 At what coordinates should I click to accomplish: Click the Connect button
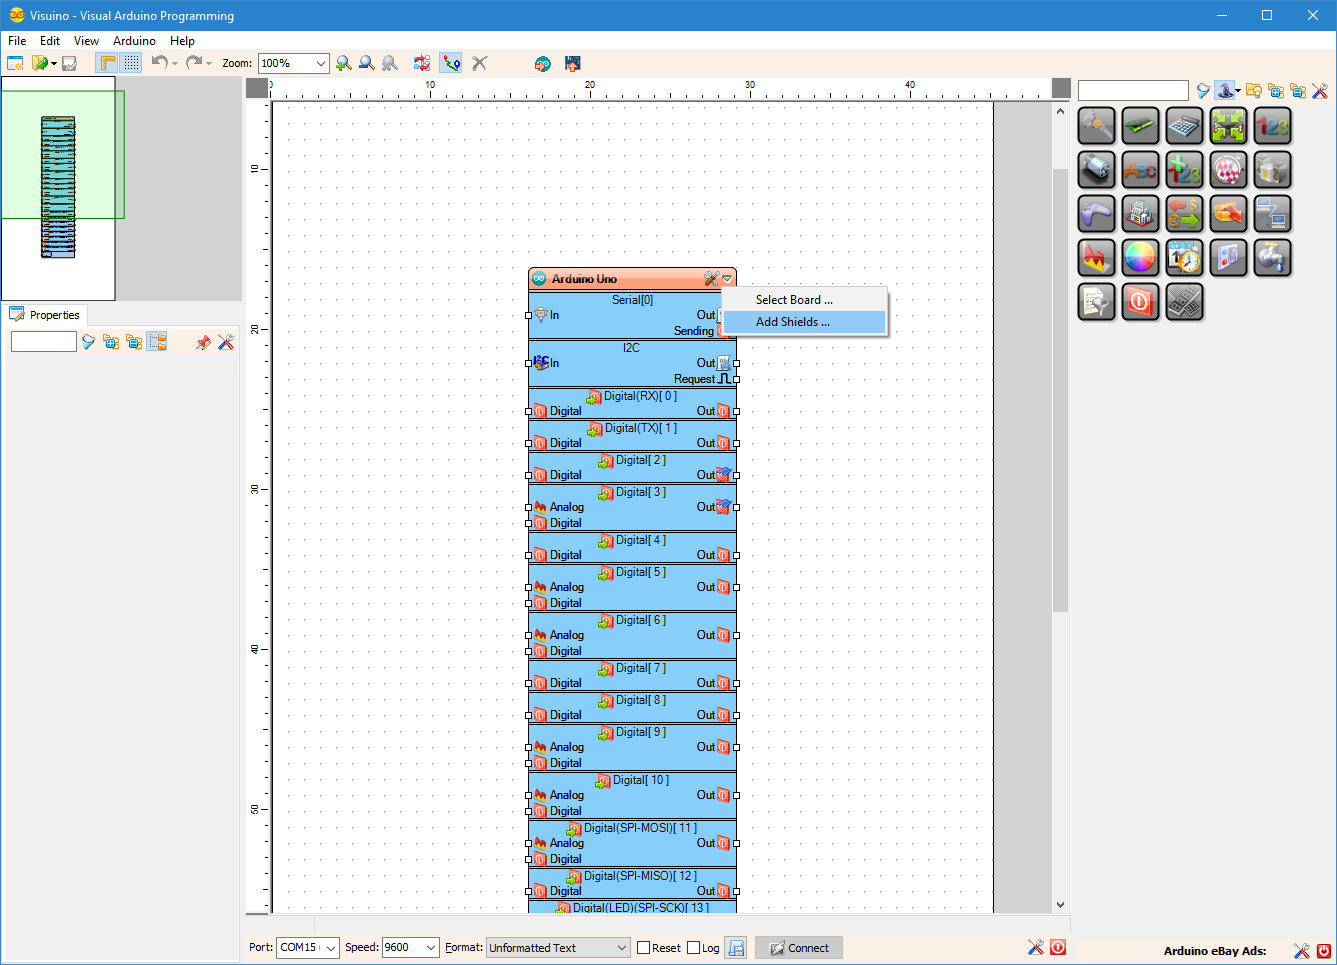click(799, 948)
